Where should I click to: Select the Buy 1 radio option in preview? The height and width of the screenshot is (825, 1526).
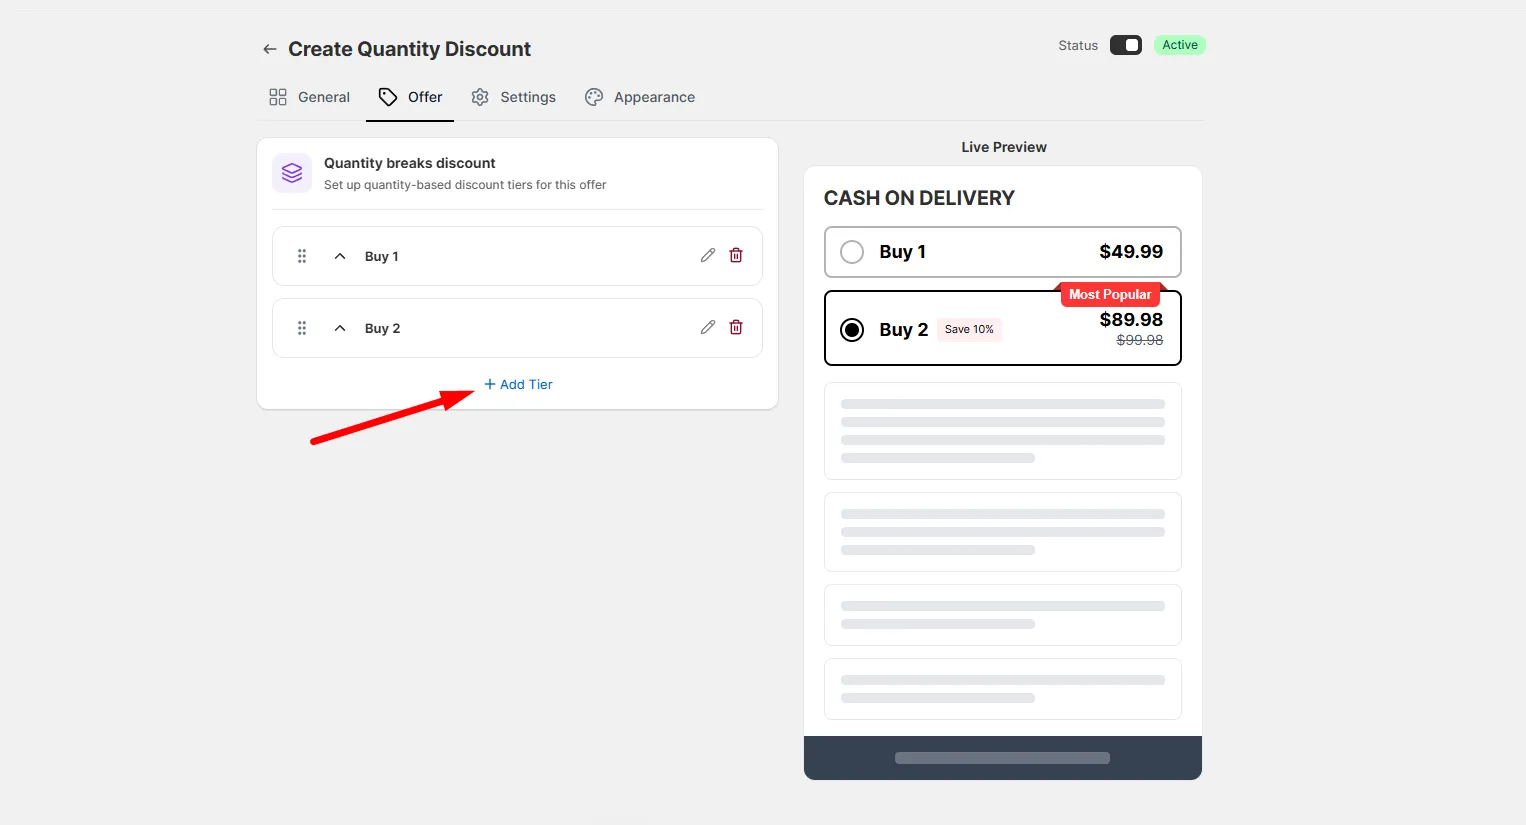(x=852, y=252)
